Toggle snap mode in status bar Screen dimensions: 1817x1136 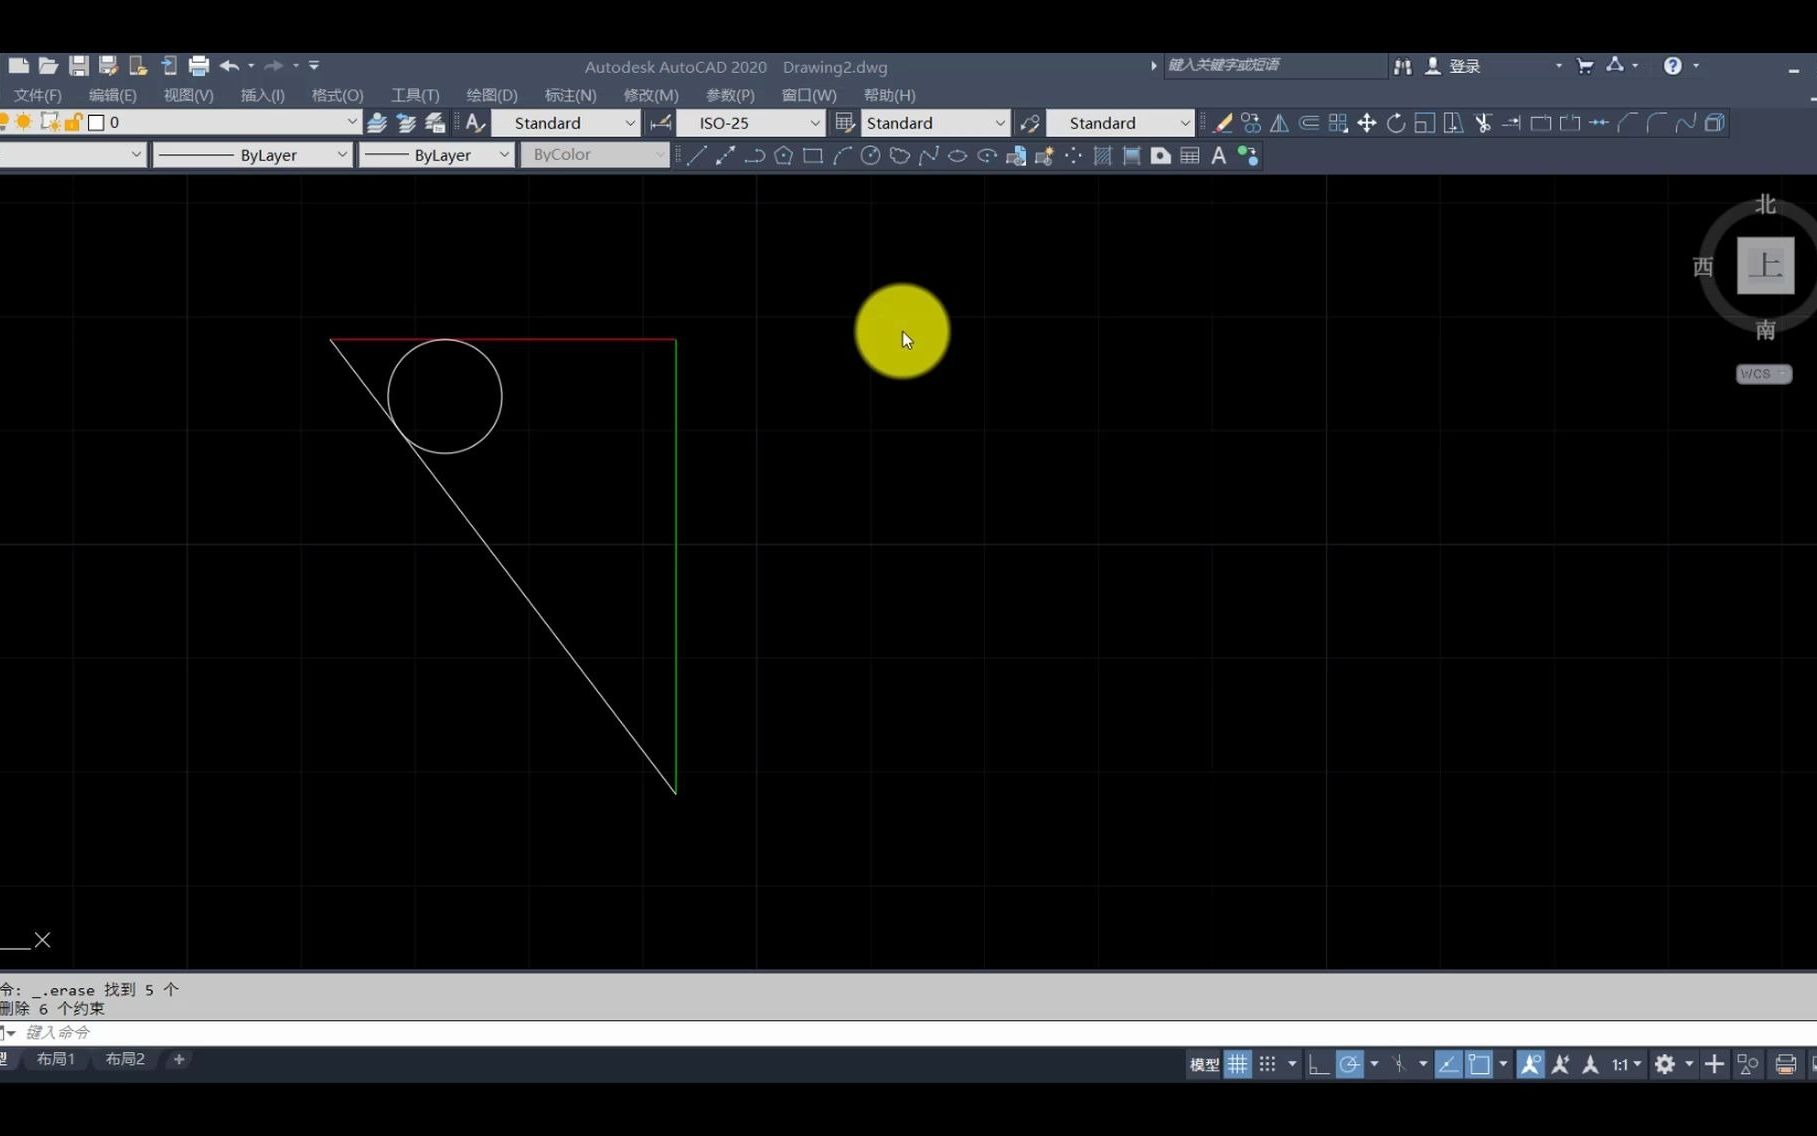(x=1267, y=1064)
